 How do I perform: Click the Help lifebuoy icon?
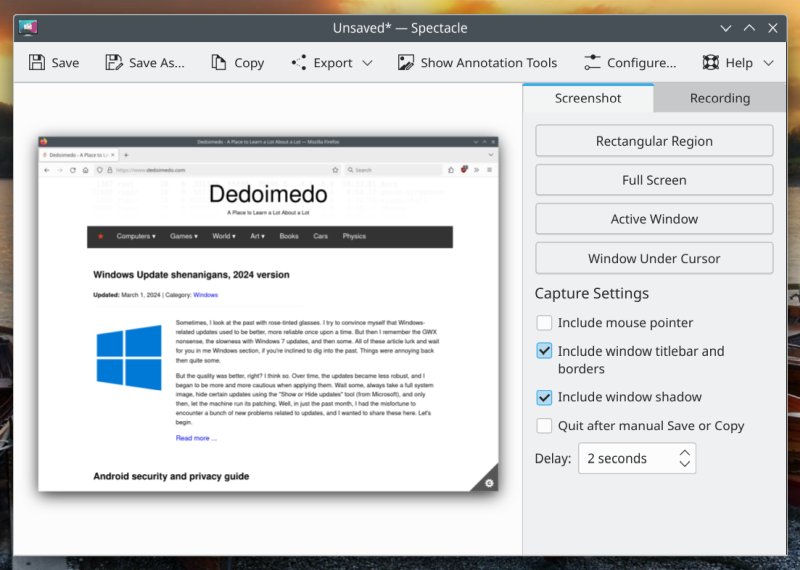[711, 62]
